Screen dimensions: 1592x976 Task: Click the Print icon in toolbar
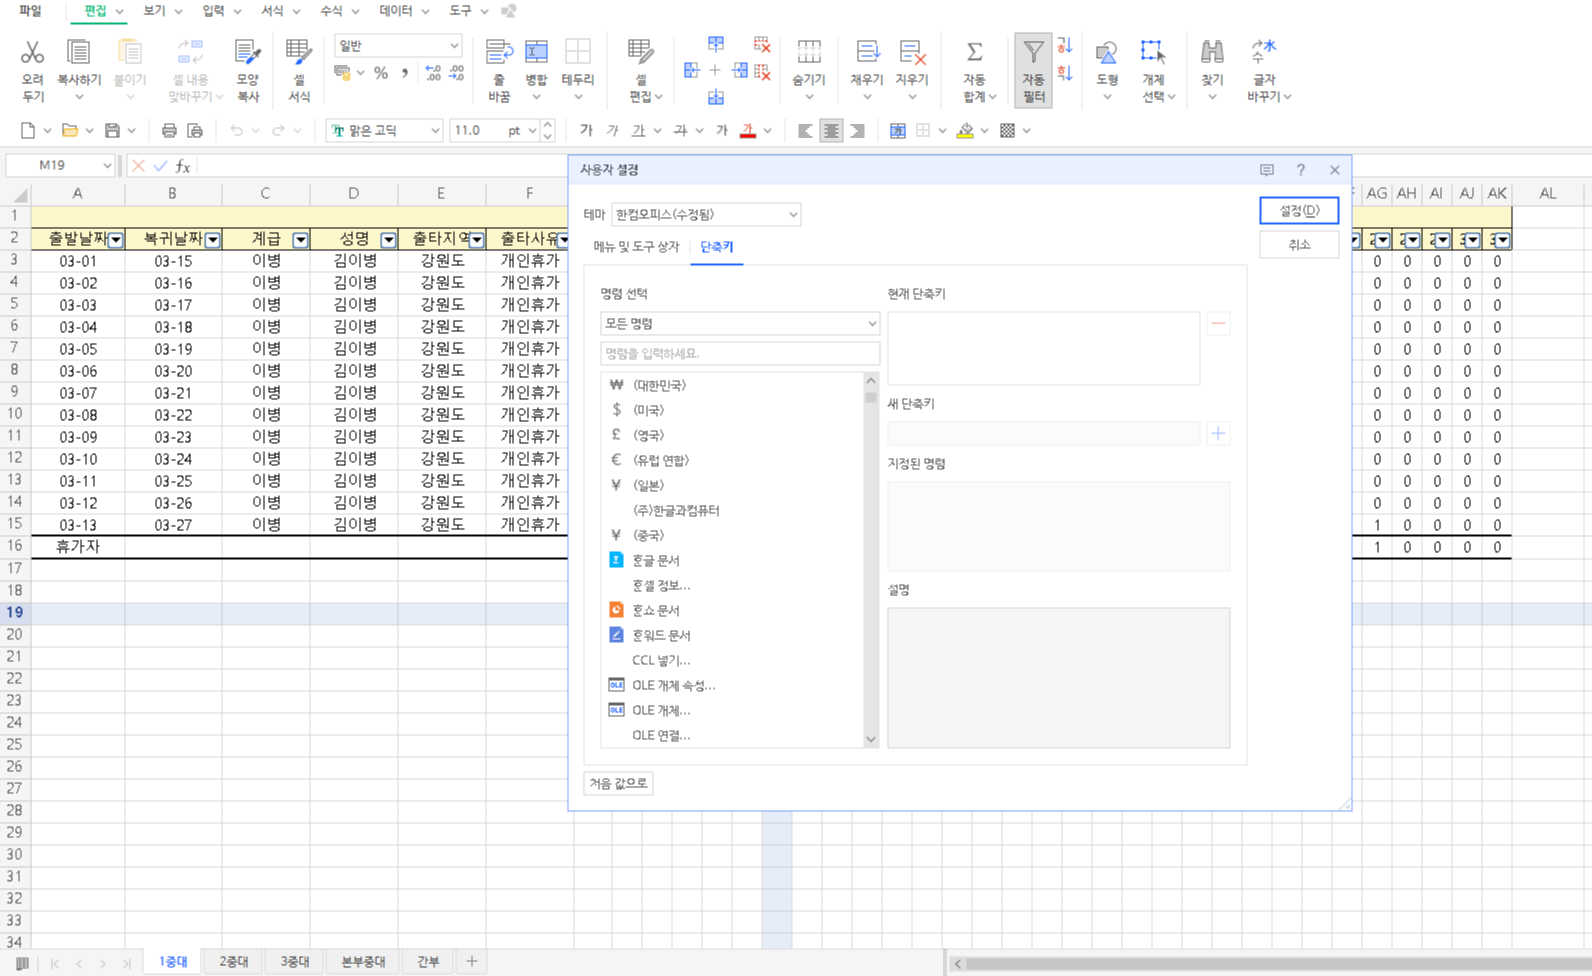click(169, 130)
